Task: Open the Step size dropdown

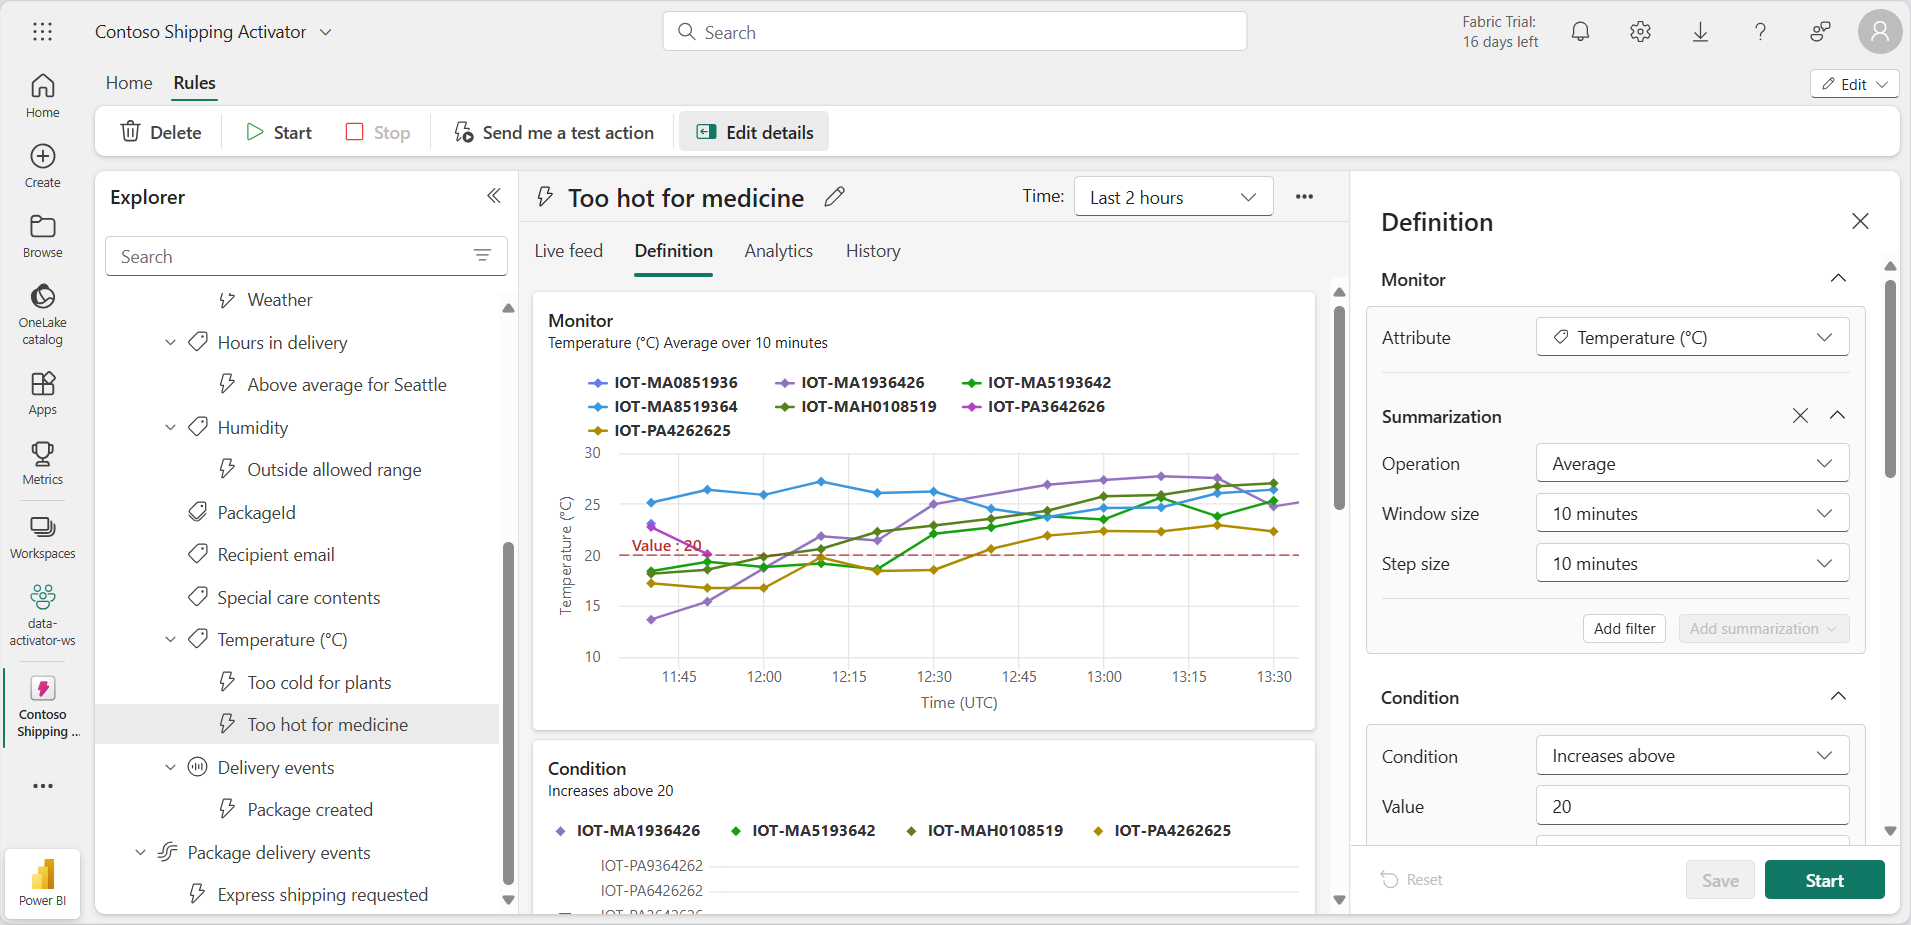Action: [1692, 563]
